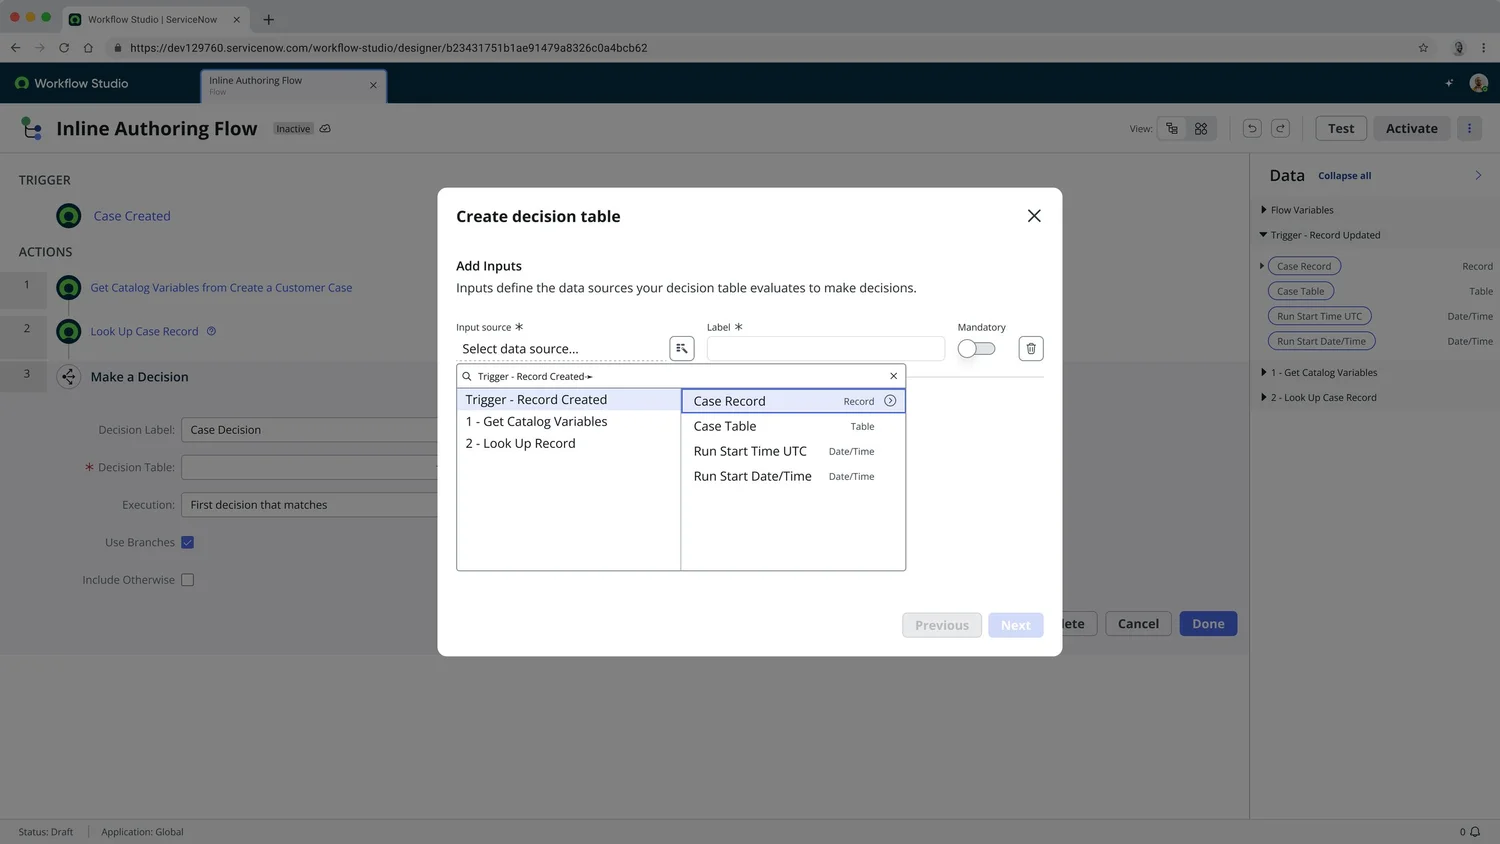1500x844 pixels.
Task: Click the help icon beside Look Up Case Record
Action: [x=211, y=331]
